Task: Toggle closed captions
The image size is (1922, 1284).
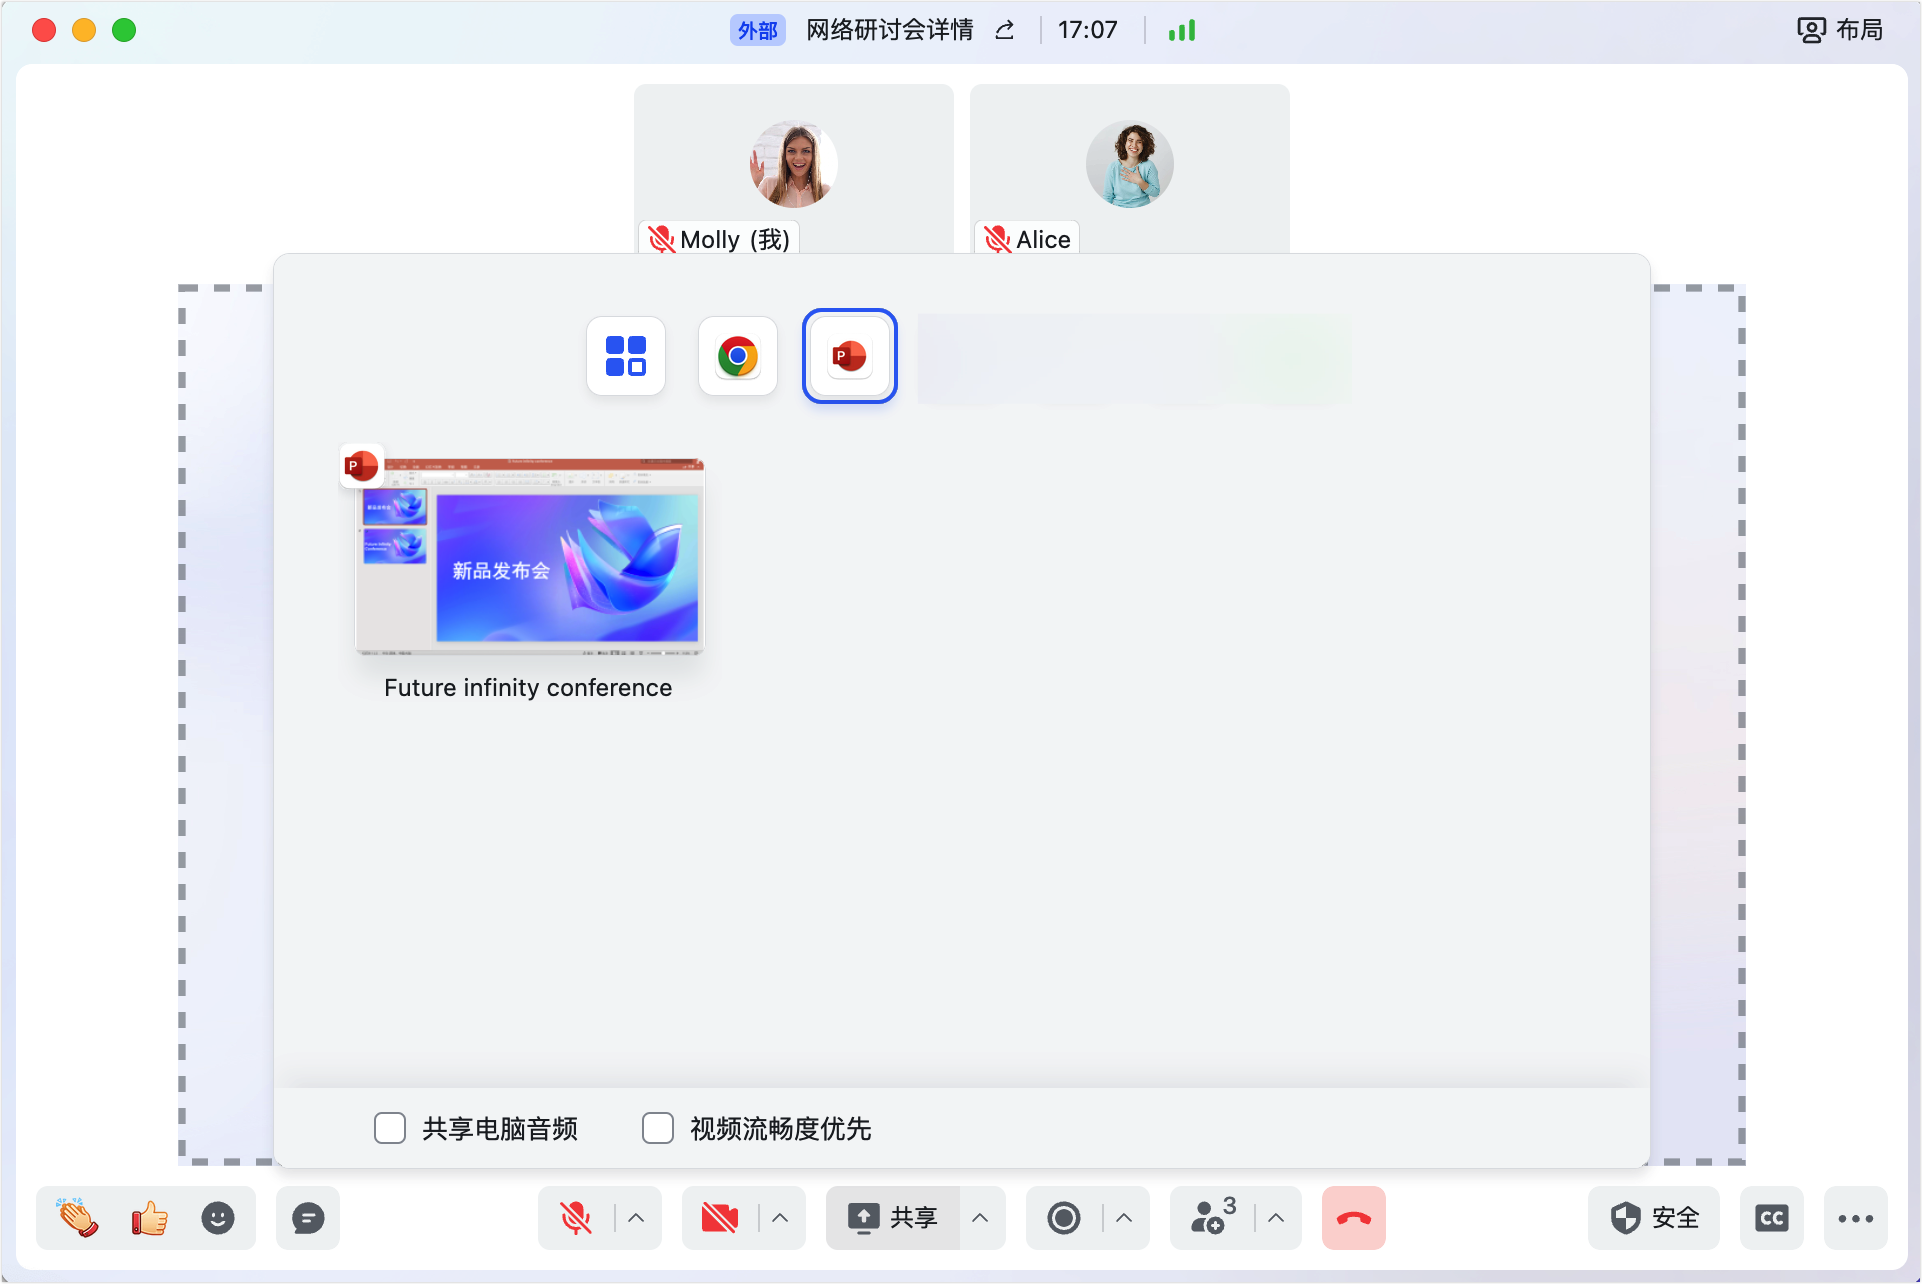Action: (x=1772, y=1217)
